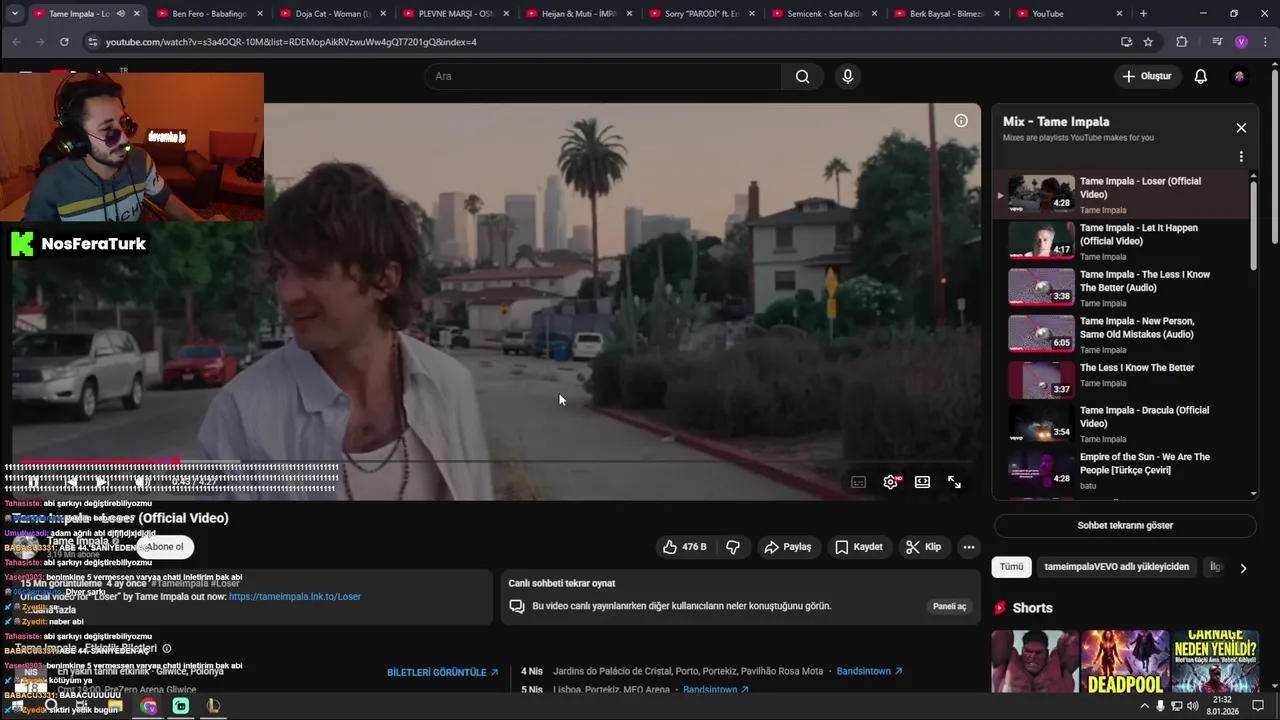Click the address bar URL
This screenshot has height=720, width=1280.
(x=291, y=42)
